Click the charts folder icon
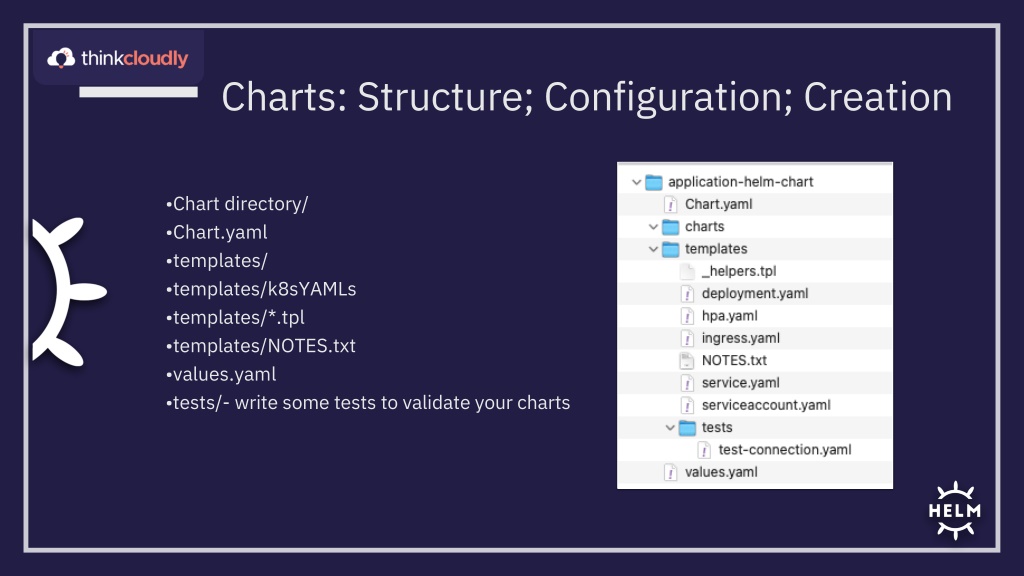The height and width of the screenshot is (576, 1024). 671,227
